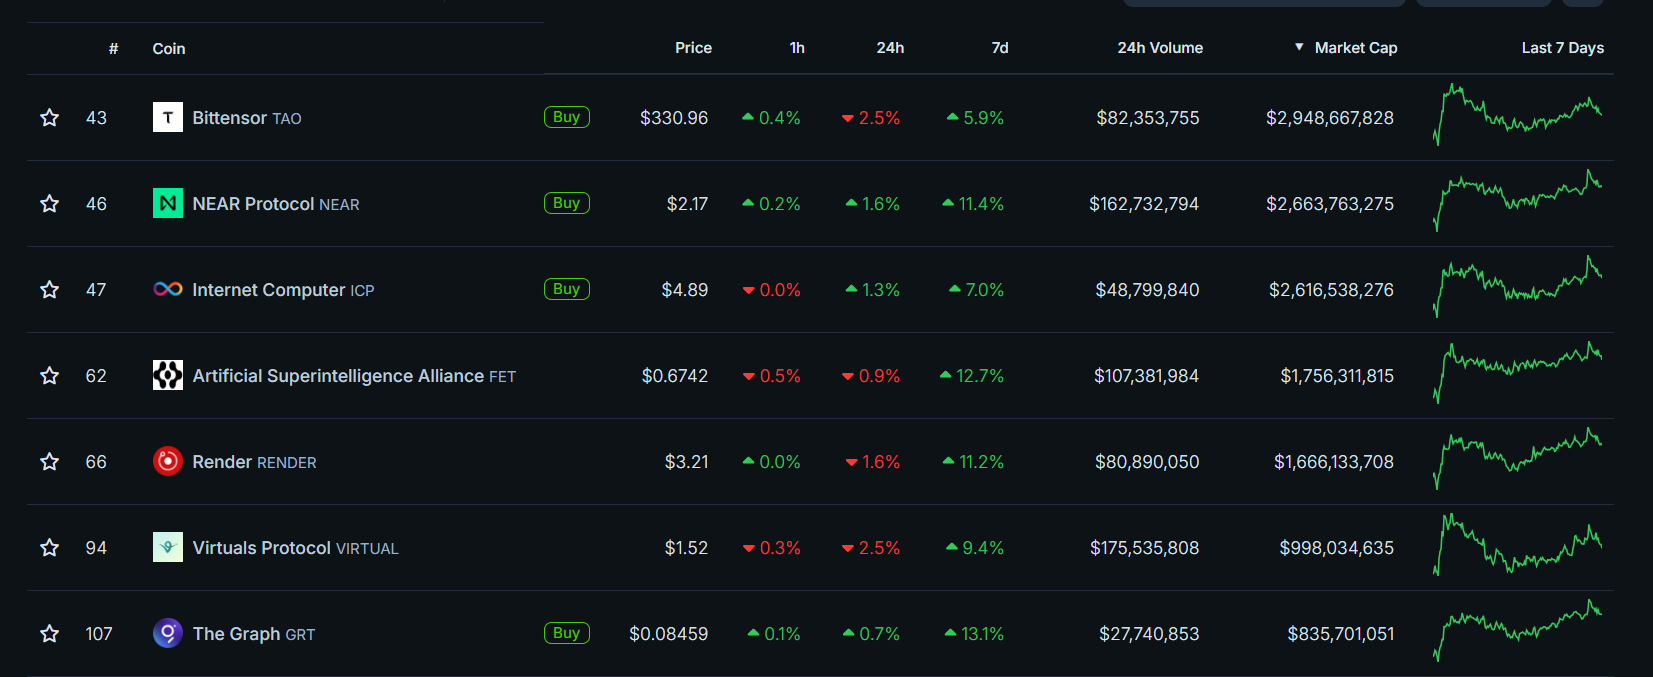Image resolution: width=1653 pixels, height=677 pixels.
Task: Open the NEAR Protocol coin page
Action: [x=276, y=204]
